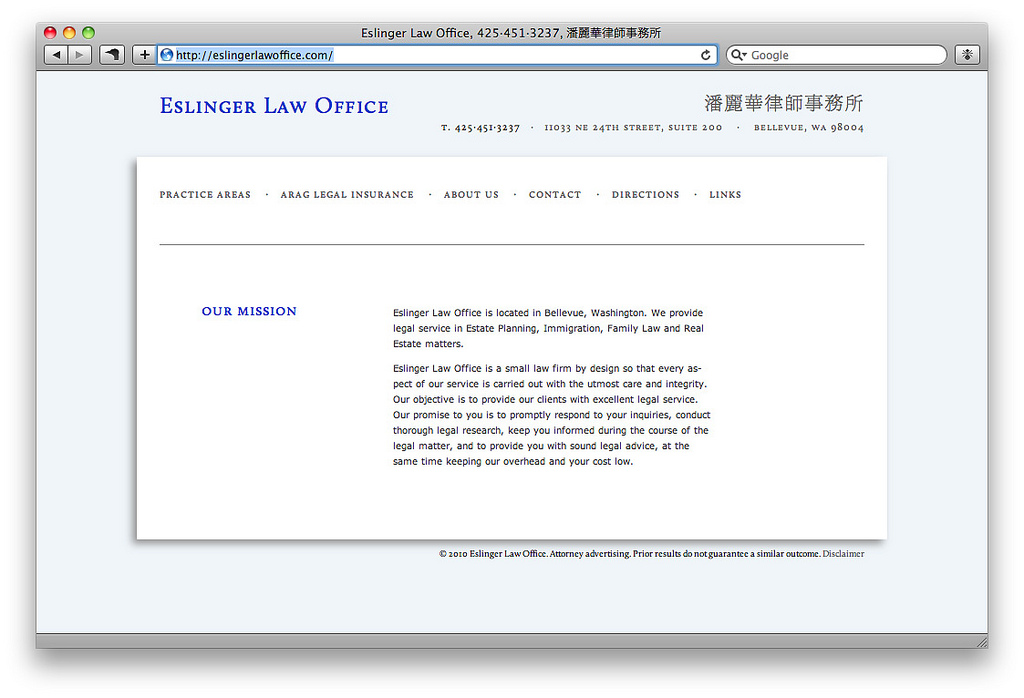This screenshot has width=1024, height=698.
Task: Click the green zoom window button
Action: click(x=88, y=33)
